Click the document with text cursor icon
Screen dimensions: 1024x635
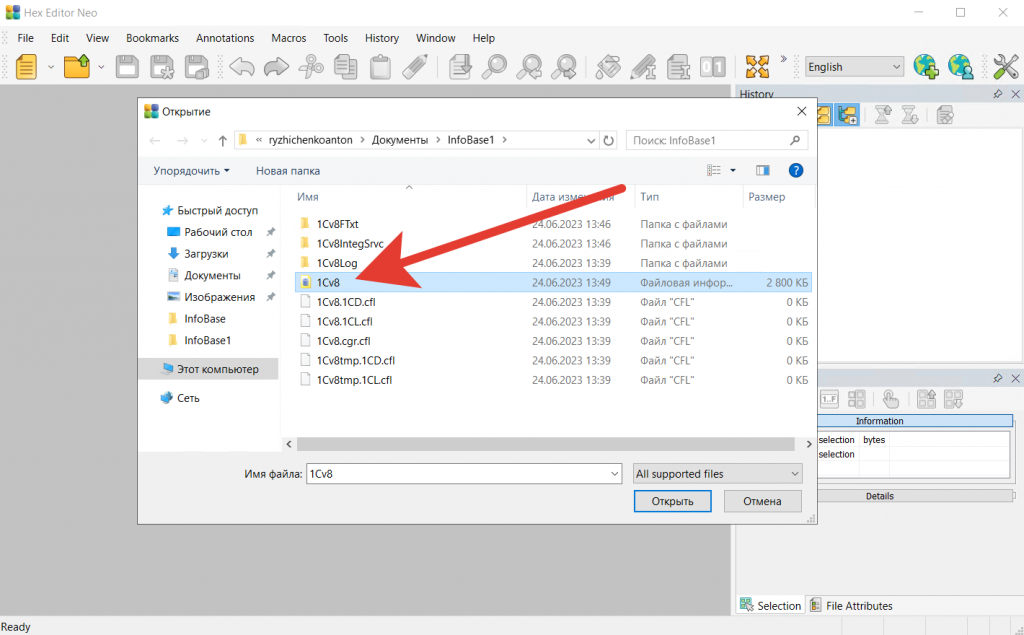click(679, 67)
